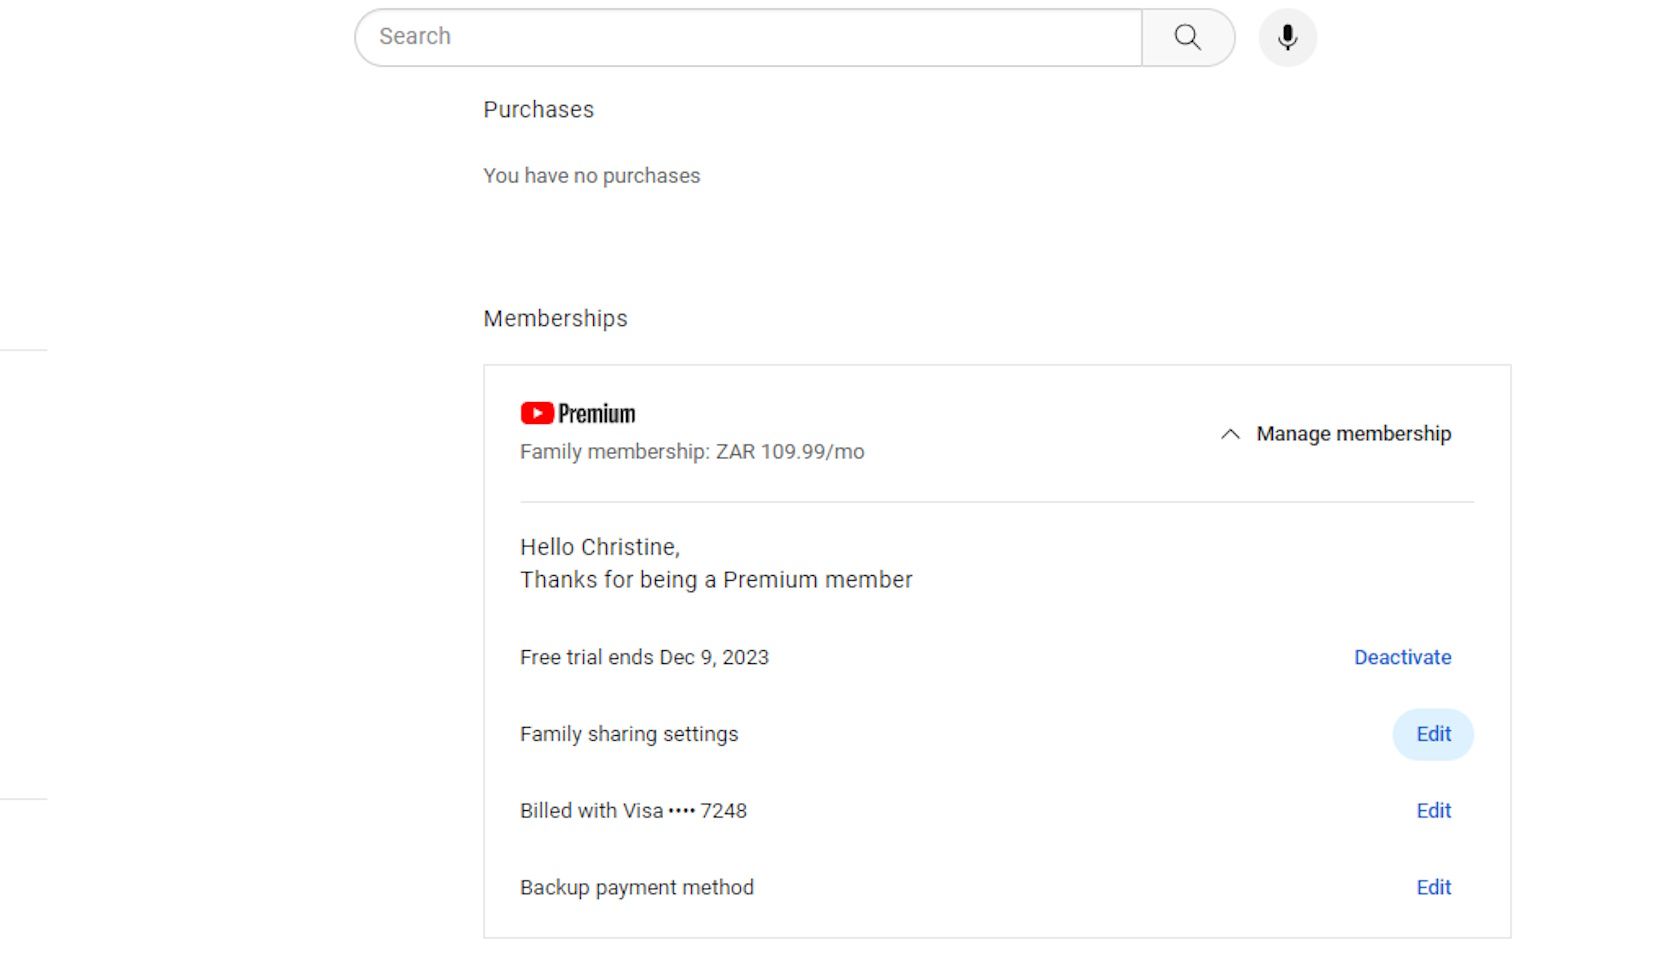Edit the Backup payment method

1434,886
